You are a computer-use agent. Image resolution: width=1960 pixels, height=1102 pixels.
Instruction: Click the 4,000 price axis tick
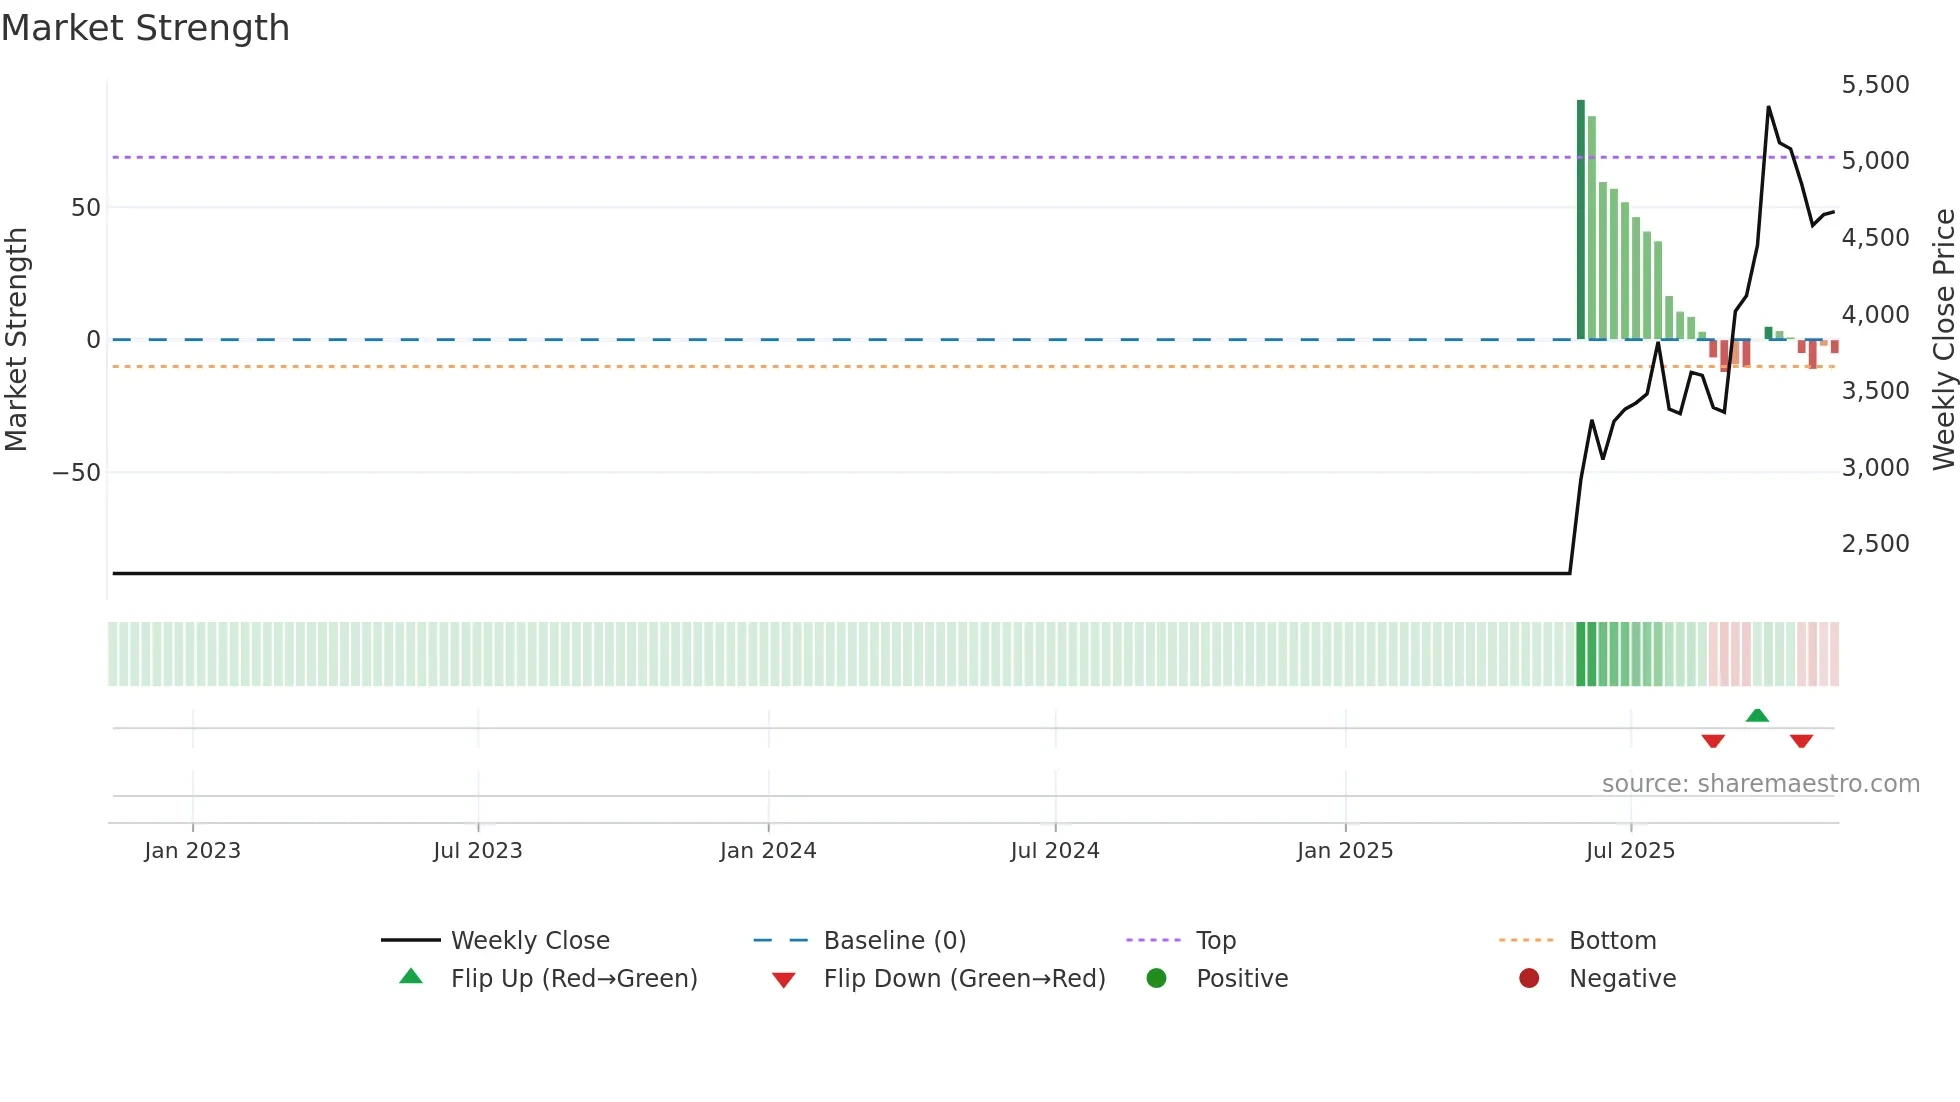point(1876,315)
